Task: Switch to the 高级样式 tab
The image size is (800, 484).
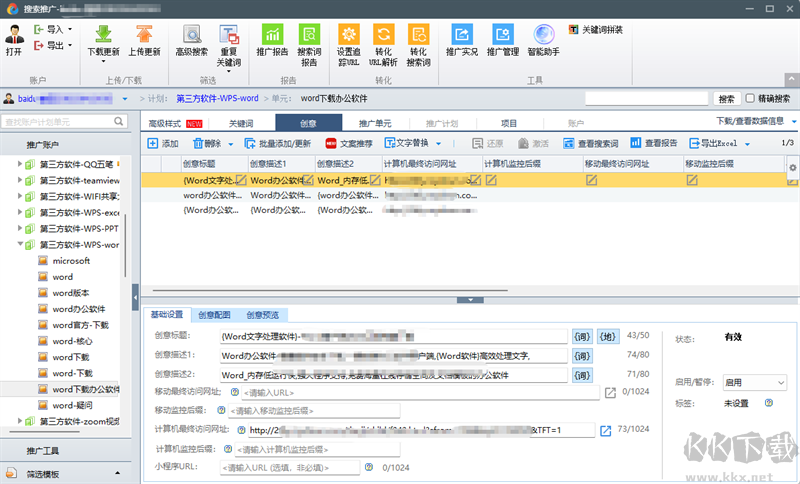Action: coord(176,123)
